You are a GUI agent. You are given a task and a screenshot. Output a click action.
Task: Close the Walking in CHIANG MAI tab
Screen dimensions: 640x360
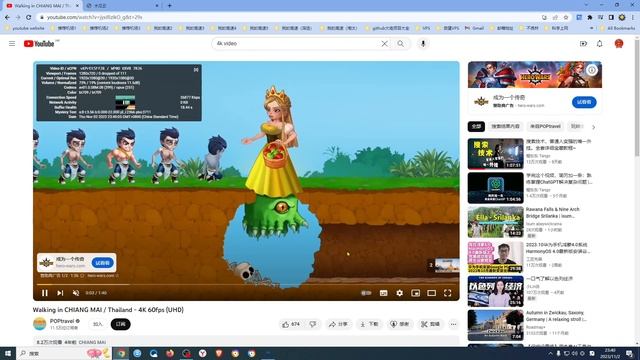77,6
